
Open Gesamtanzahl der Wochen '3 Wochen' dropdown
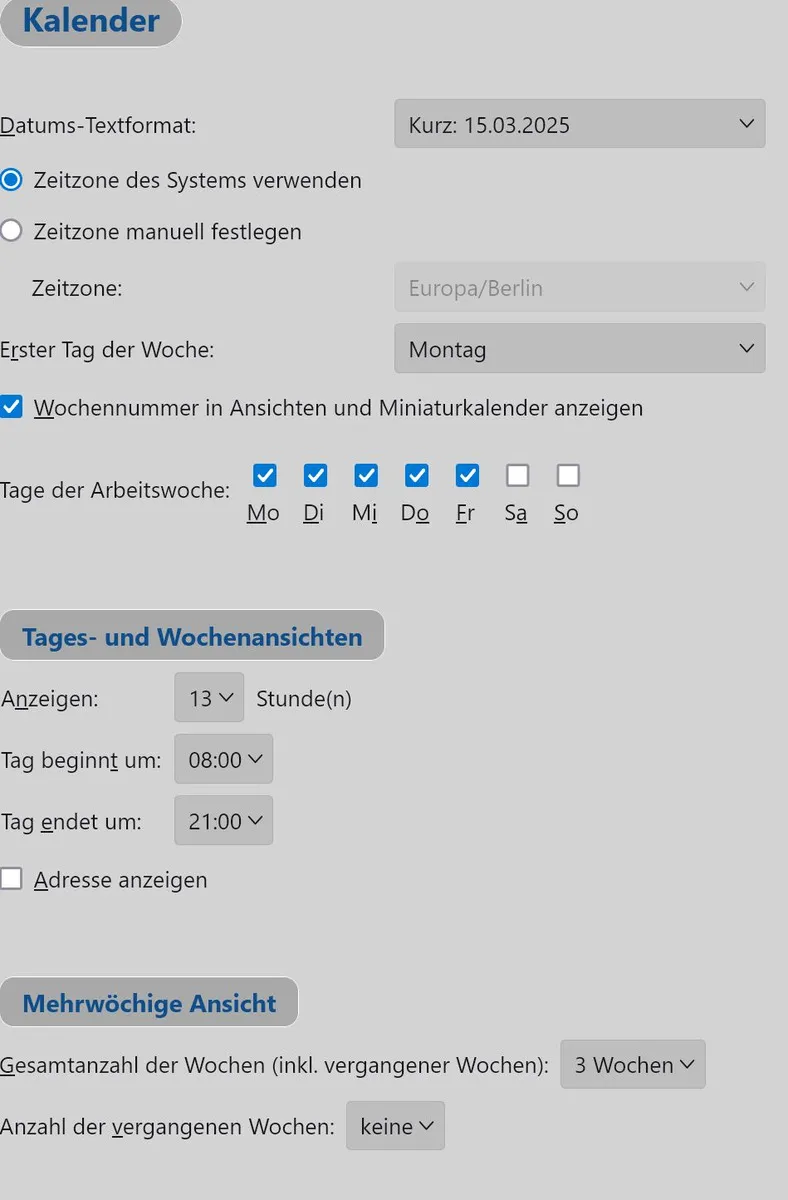(633, 1064)
